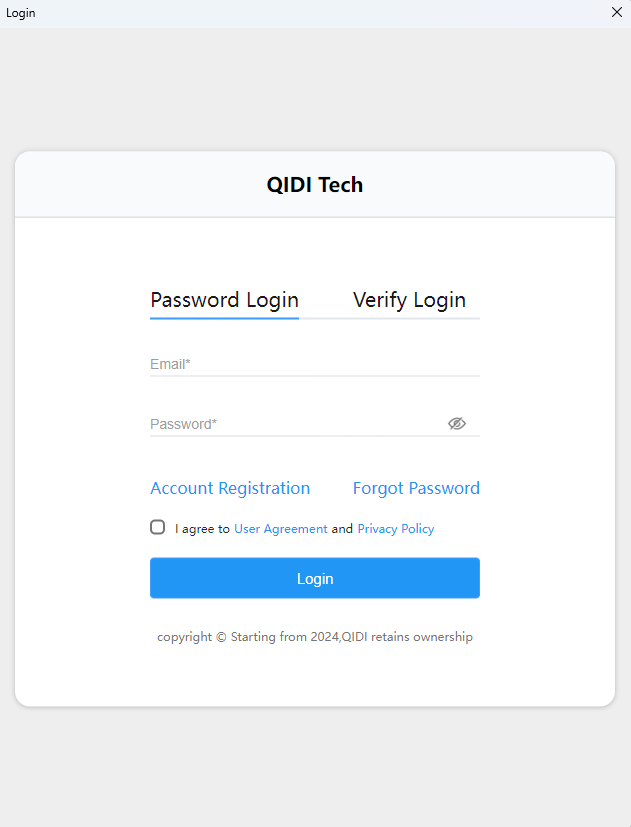
Task: Read the Privacy Policy
Action: 396,528
